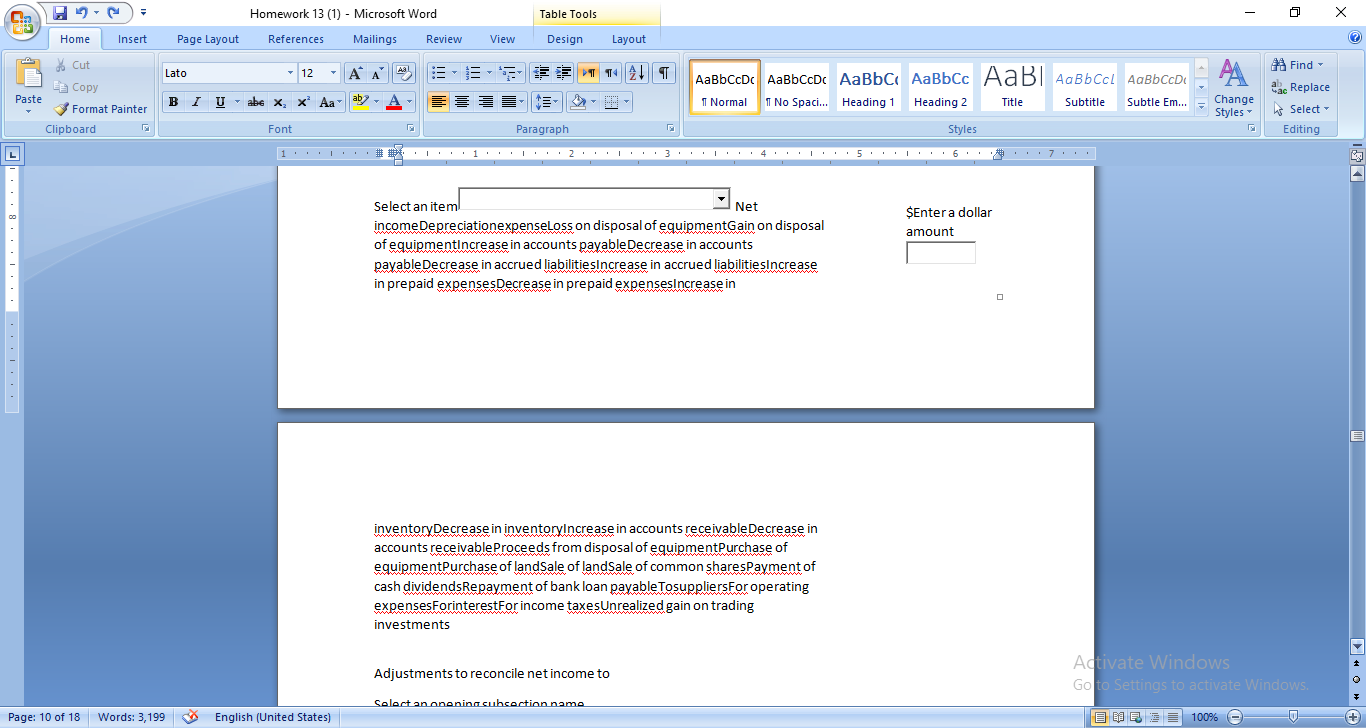Toggle italic formatting
The image size is (1366, 728).
pos(197,102)
